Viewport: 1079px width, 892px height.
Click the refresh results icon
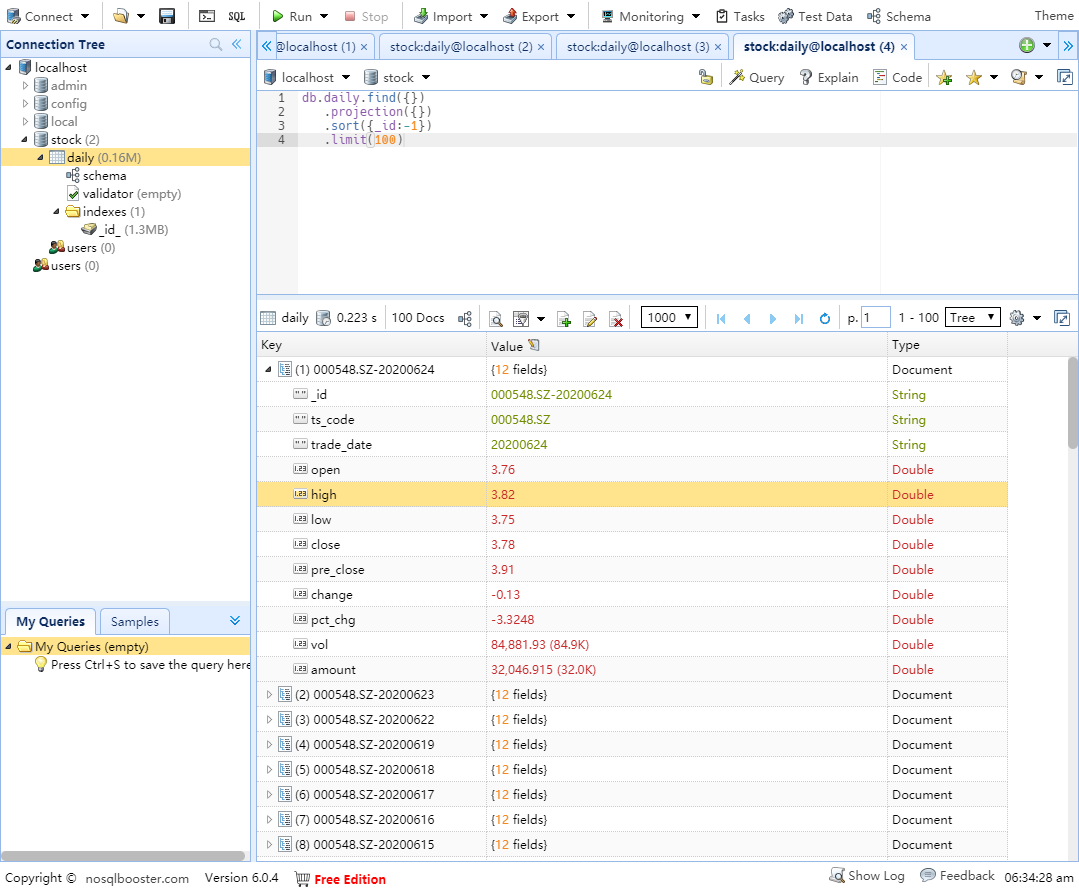coord(825,318)
